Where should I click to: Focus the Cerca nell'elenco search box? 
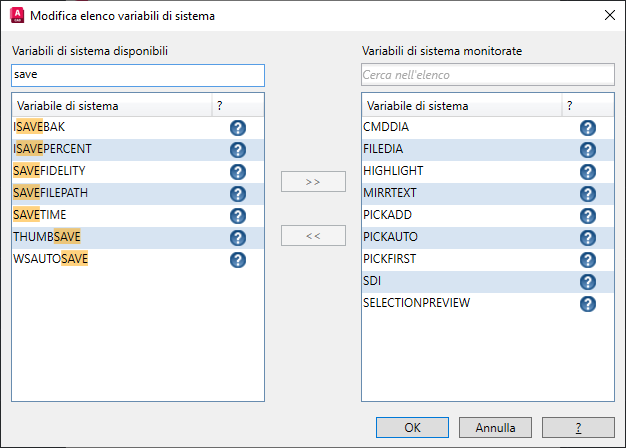point(487,75)
